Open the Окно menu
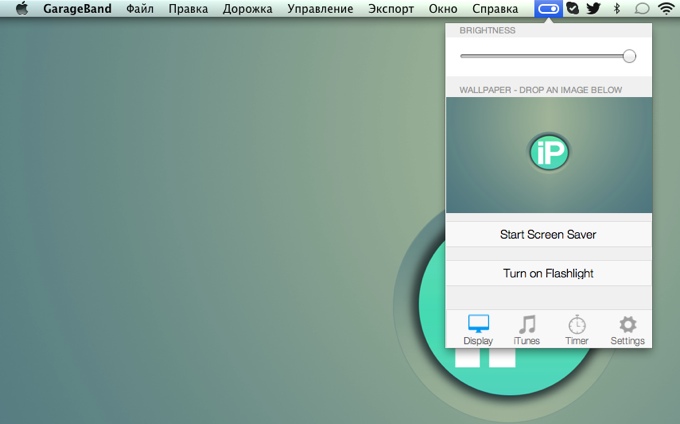Screen dimensions: 680x424 (x=443, y=9)
